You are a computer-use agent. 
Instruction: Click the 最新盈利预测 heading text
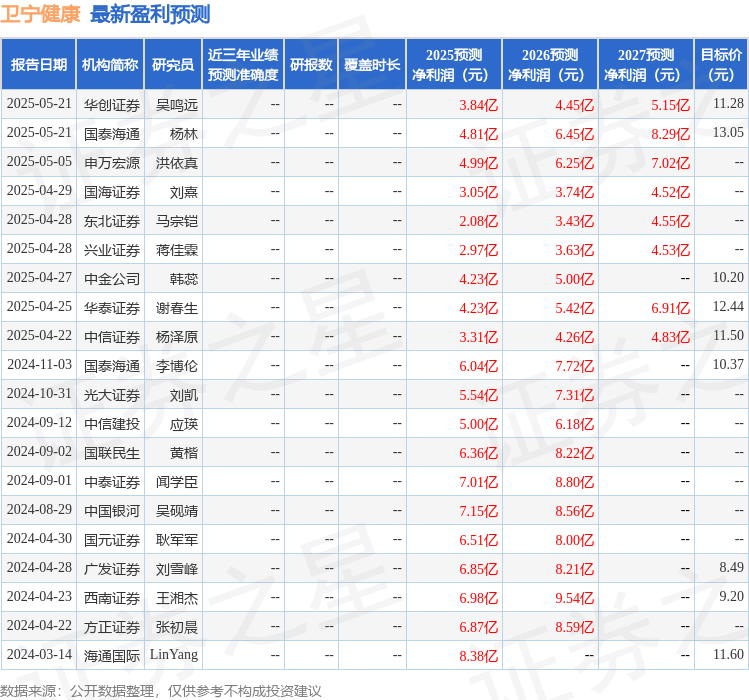pyautogui.click(x=150, y=14)
